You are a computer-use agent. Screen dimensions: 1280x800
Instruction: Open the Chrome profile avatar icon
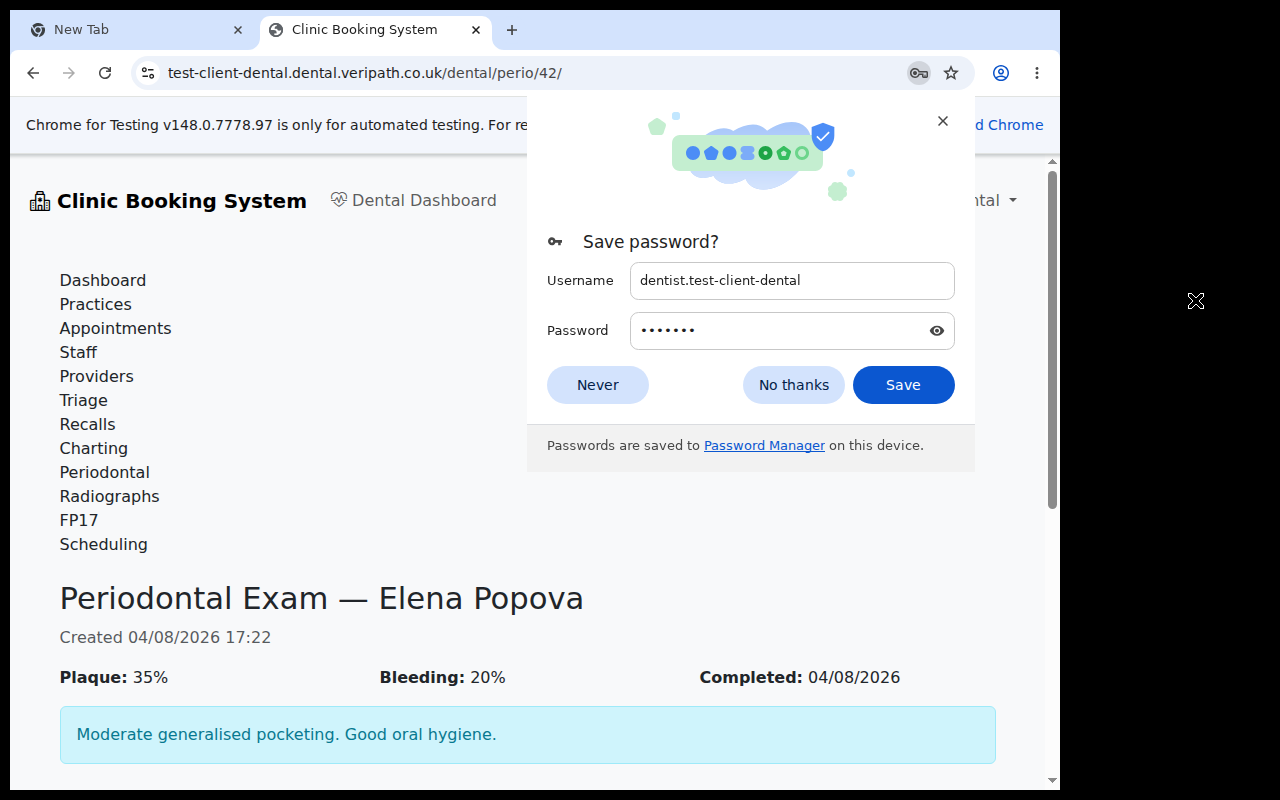point(1001,73)
